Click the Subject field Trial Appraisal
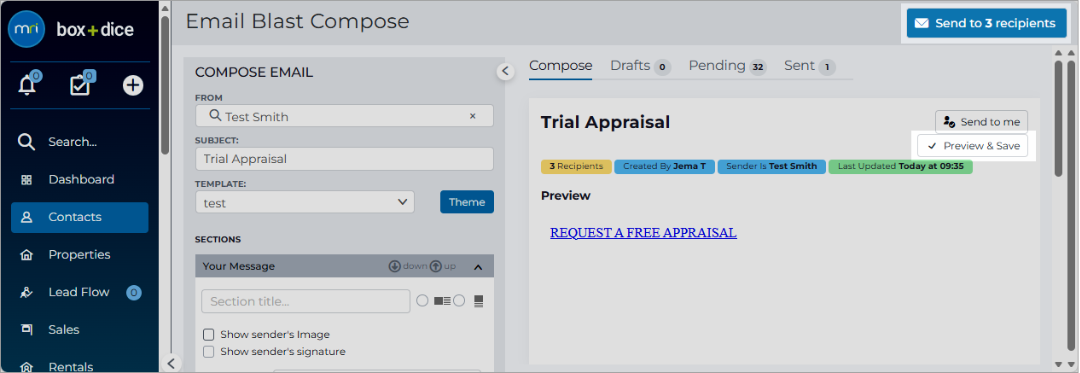1080x373 pixels. click(344, 159)
